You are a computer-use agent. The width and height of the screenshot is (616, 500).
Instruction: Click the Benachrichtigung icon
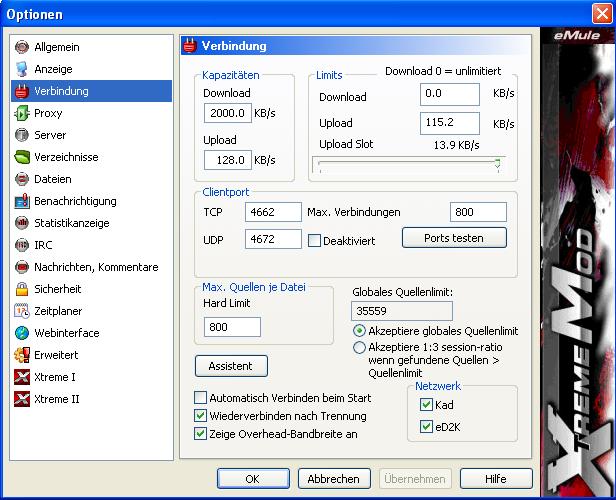pyautogui.click(x=22, y=201)
